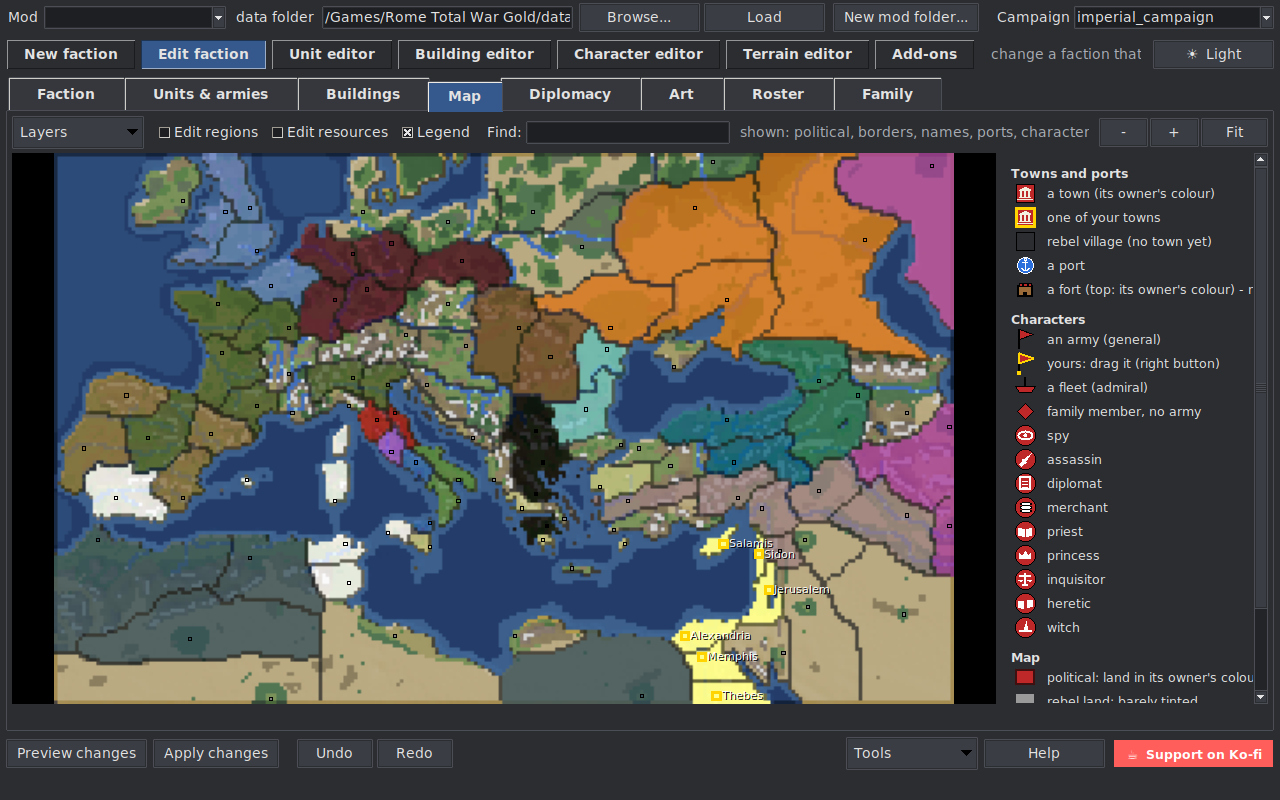This screenshot has width=1280, height=800.
Task: Click the rebel village legend icon
Action: pos(1025,242)
